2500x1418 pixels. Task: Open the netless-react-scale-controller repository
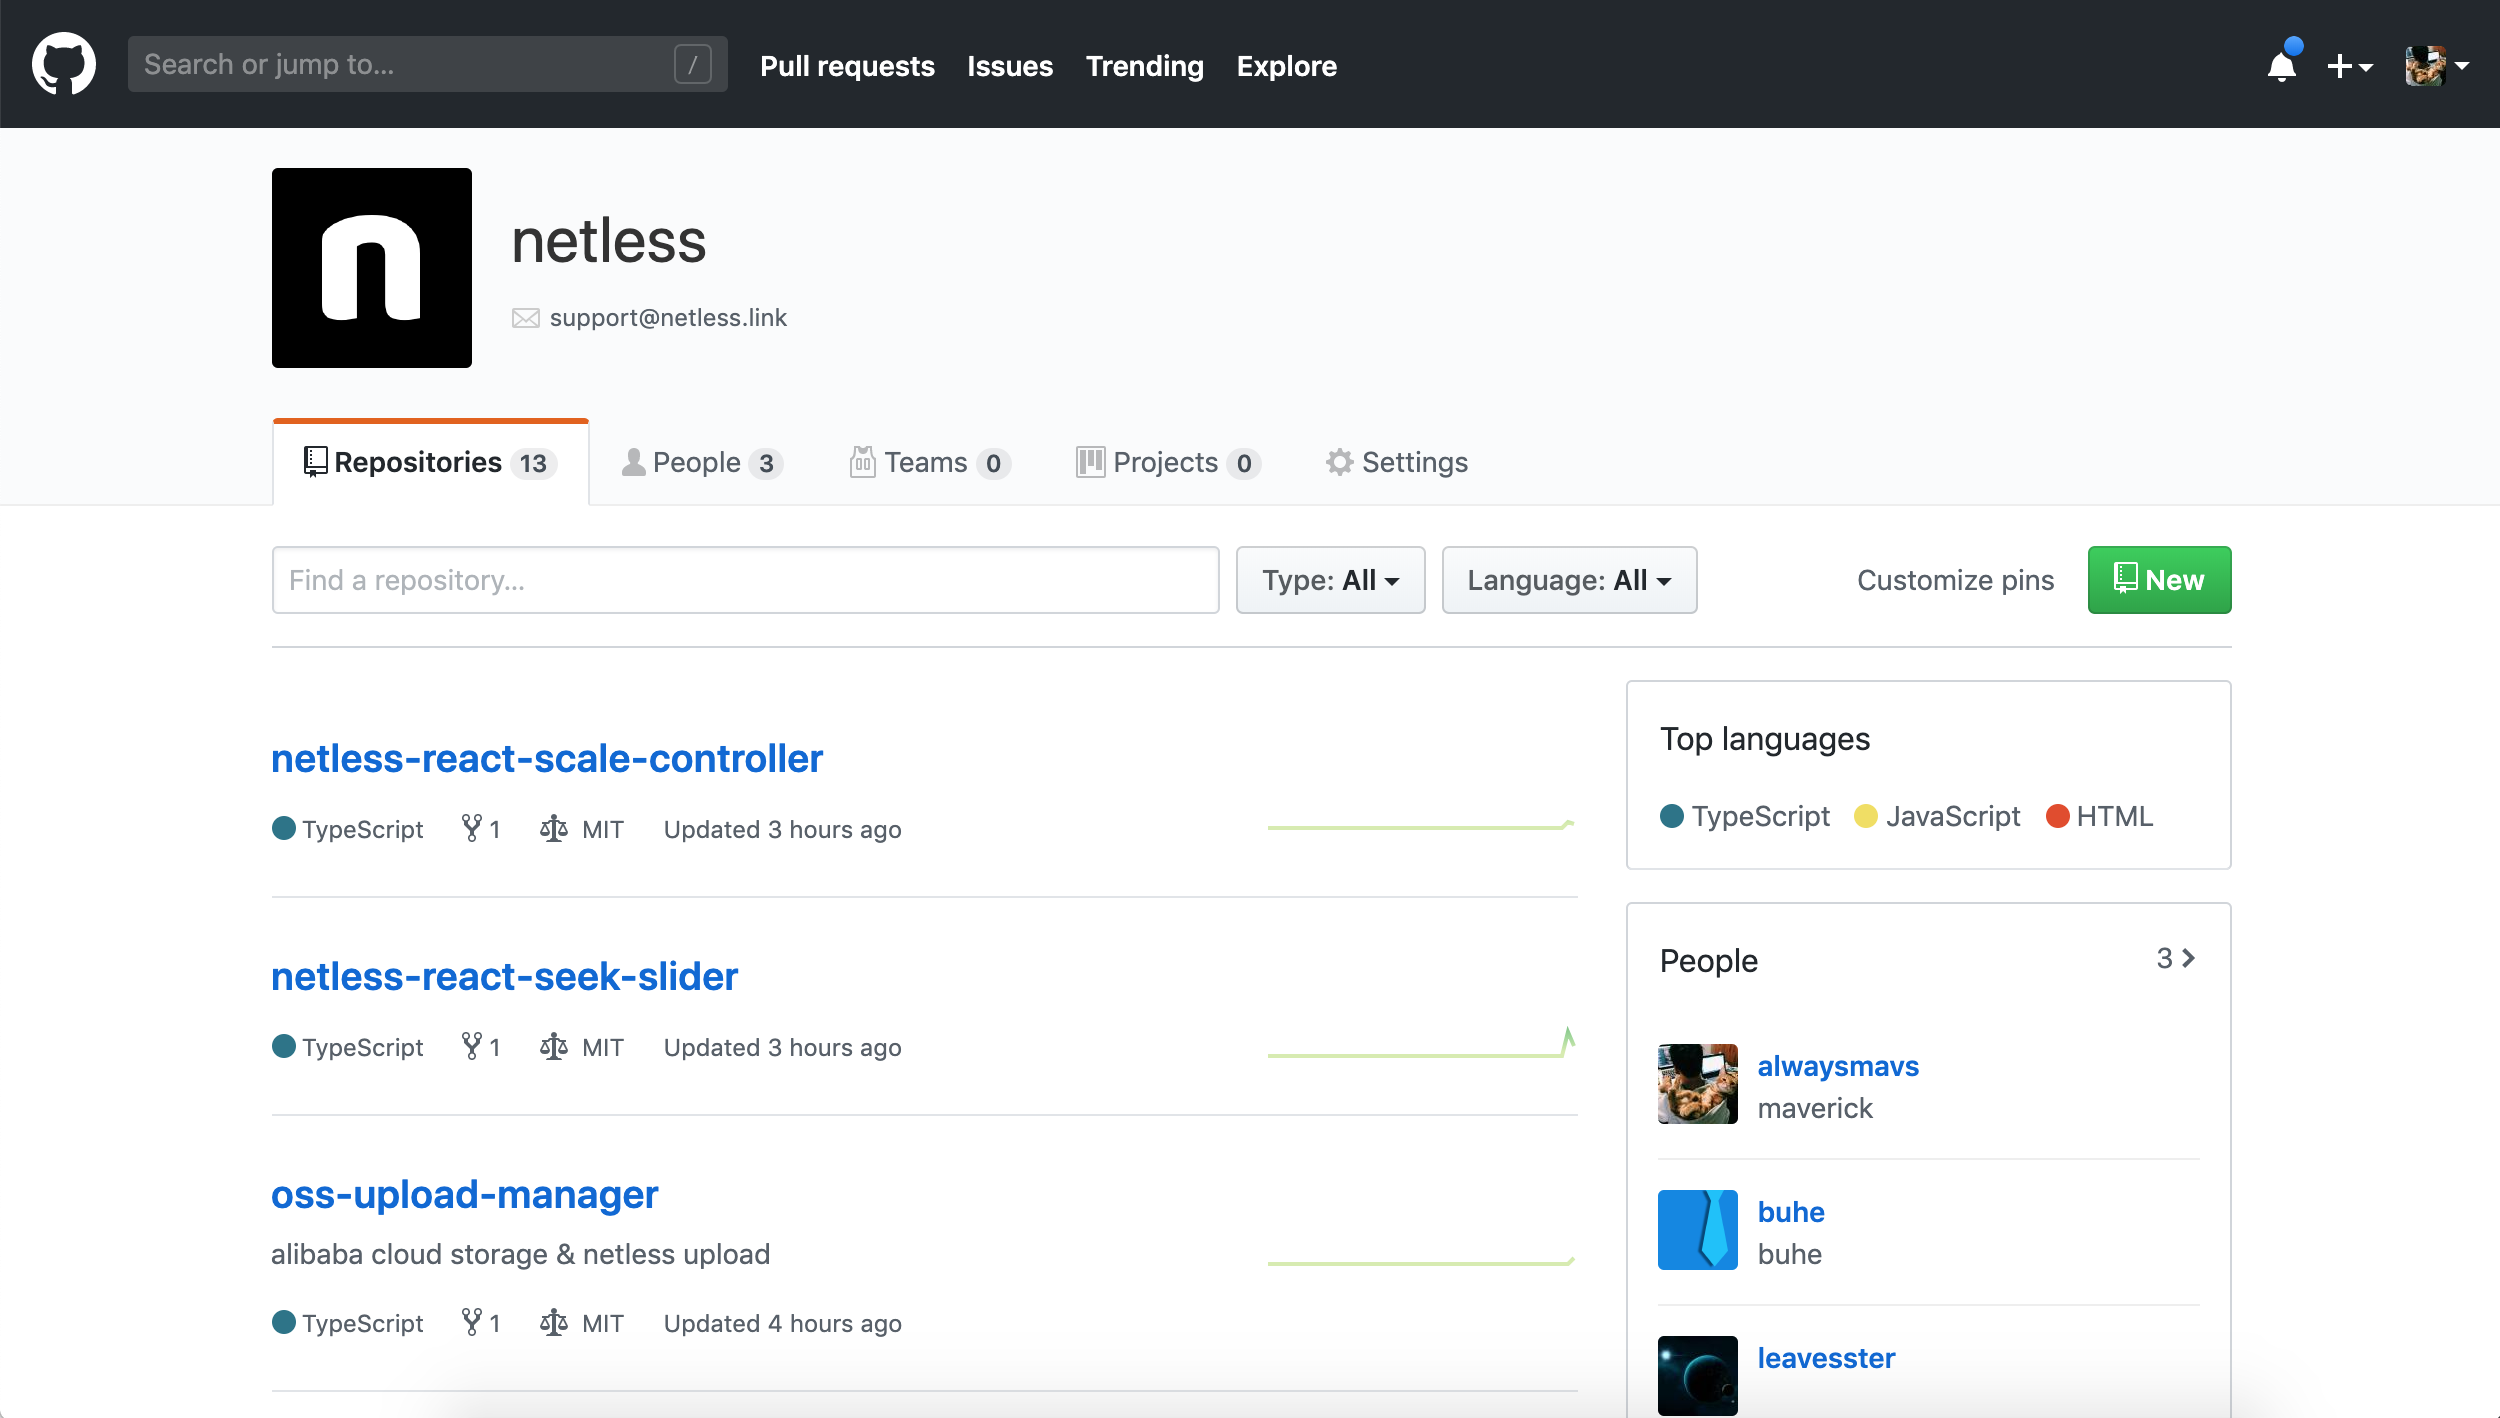[547, 759]
